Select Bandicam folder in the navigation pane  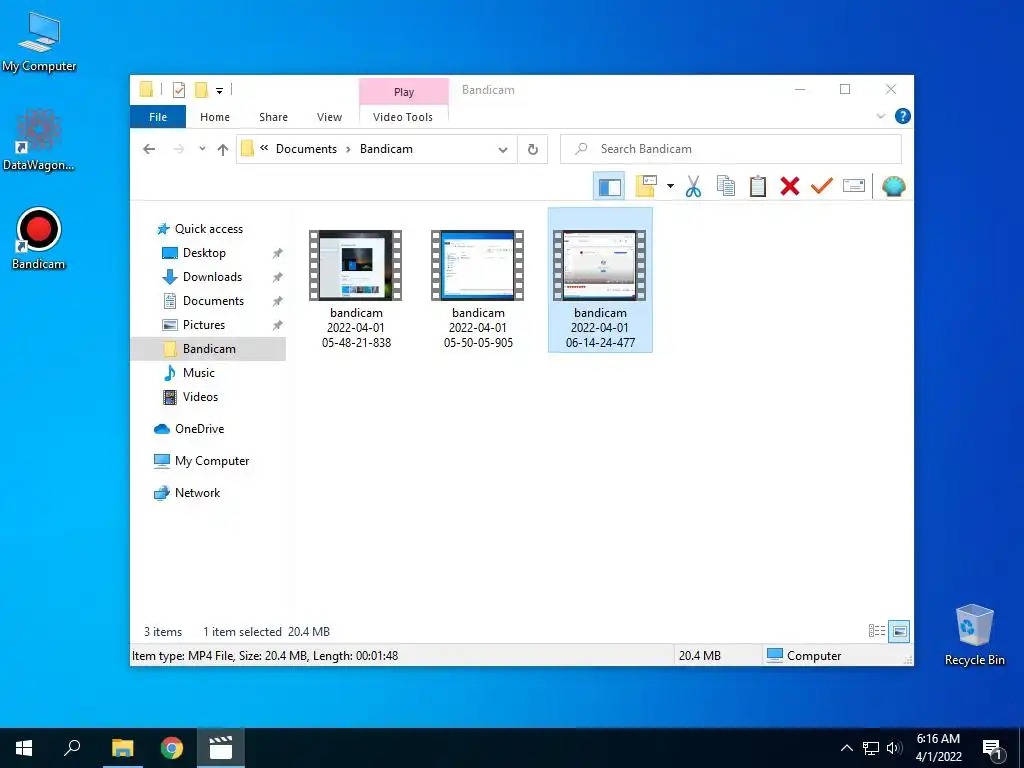tap(208, 349)
